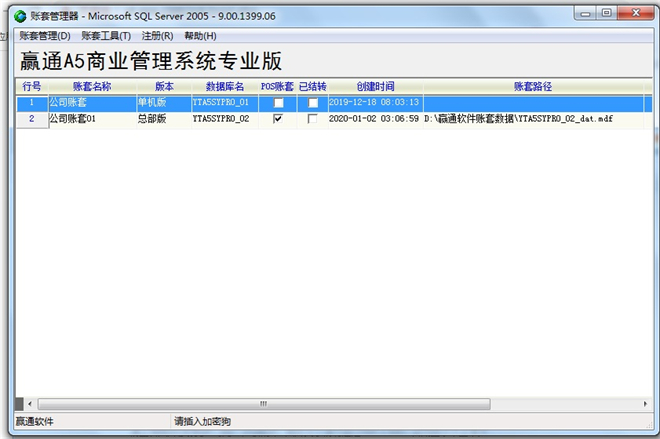Click the horizontal scrollbar left arrow
The height and width of the screenshot is (439, 660).
coord(30,404)
